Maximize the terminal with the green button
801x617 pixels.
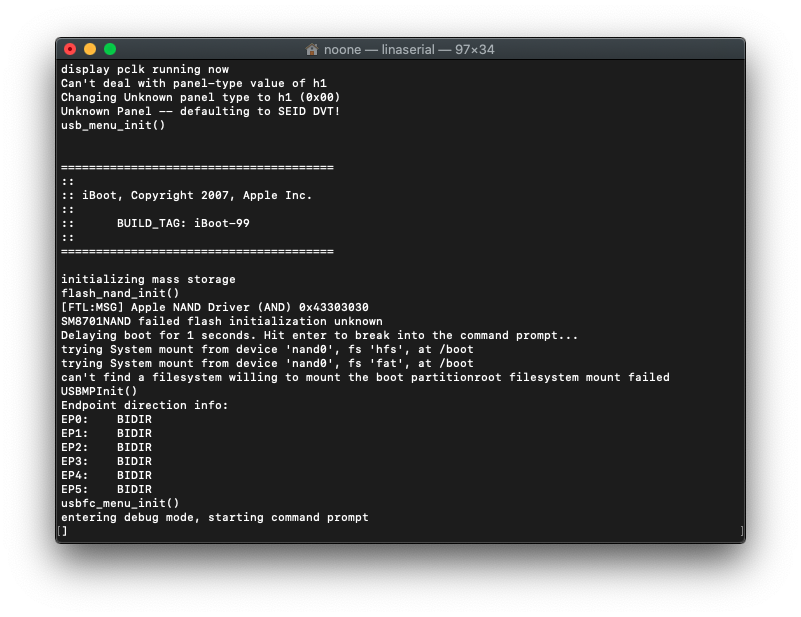pos(110,49)
